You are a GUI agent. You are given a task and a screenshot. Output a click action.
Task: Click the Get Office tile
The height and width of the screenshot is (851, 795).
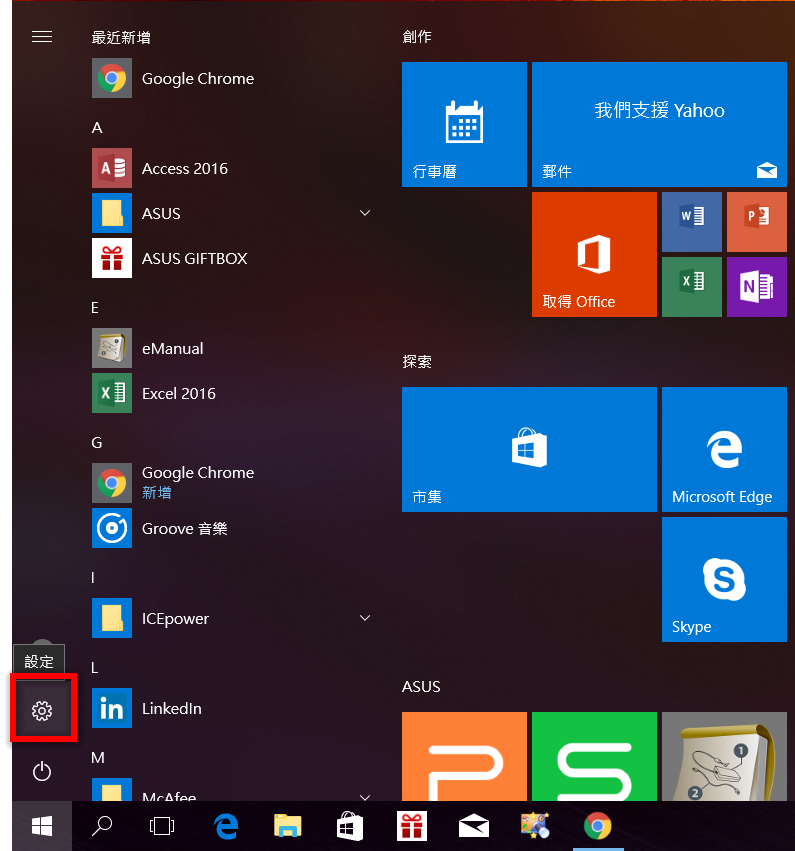click(594, 255)
